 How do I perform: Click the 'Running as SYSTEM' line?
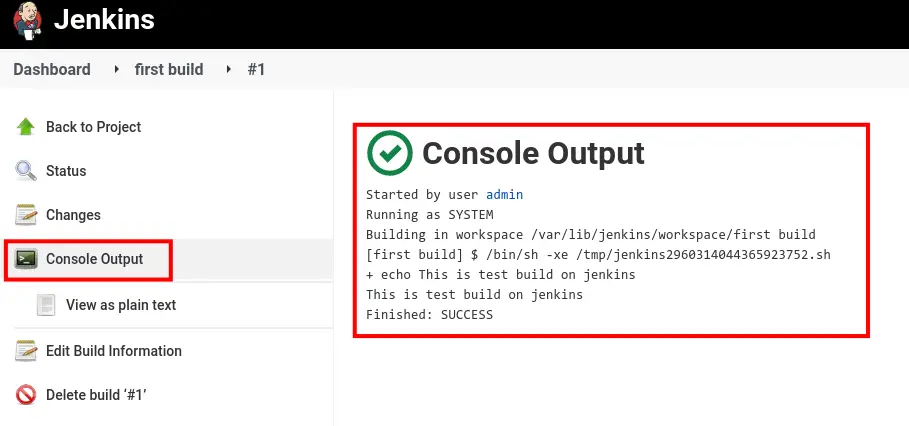coord(430,215)
